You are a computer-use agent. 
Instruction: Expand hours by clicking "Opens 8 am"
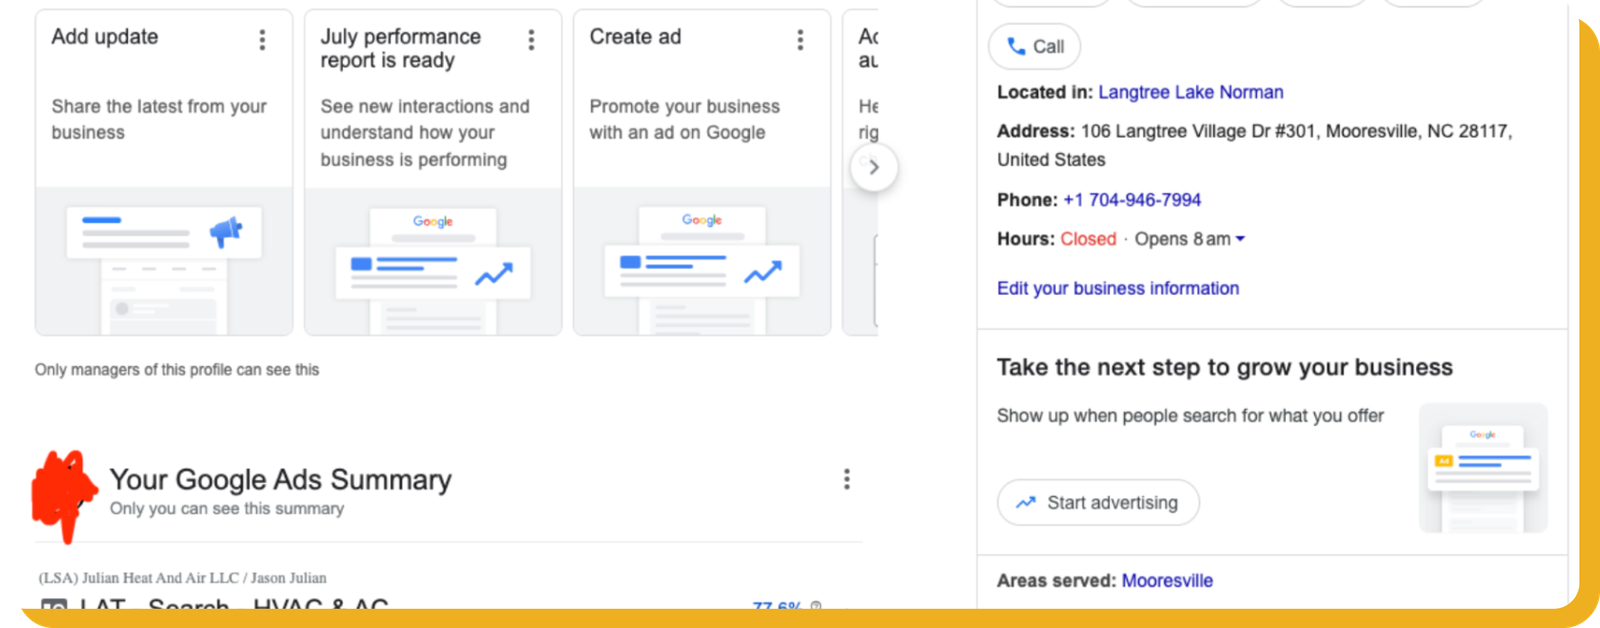pos(1182,239)
